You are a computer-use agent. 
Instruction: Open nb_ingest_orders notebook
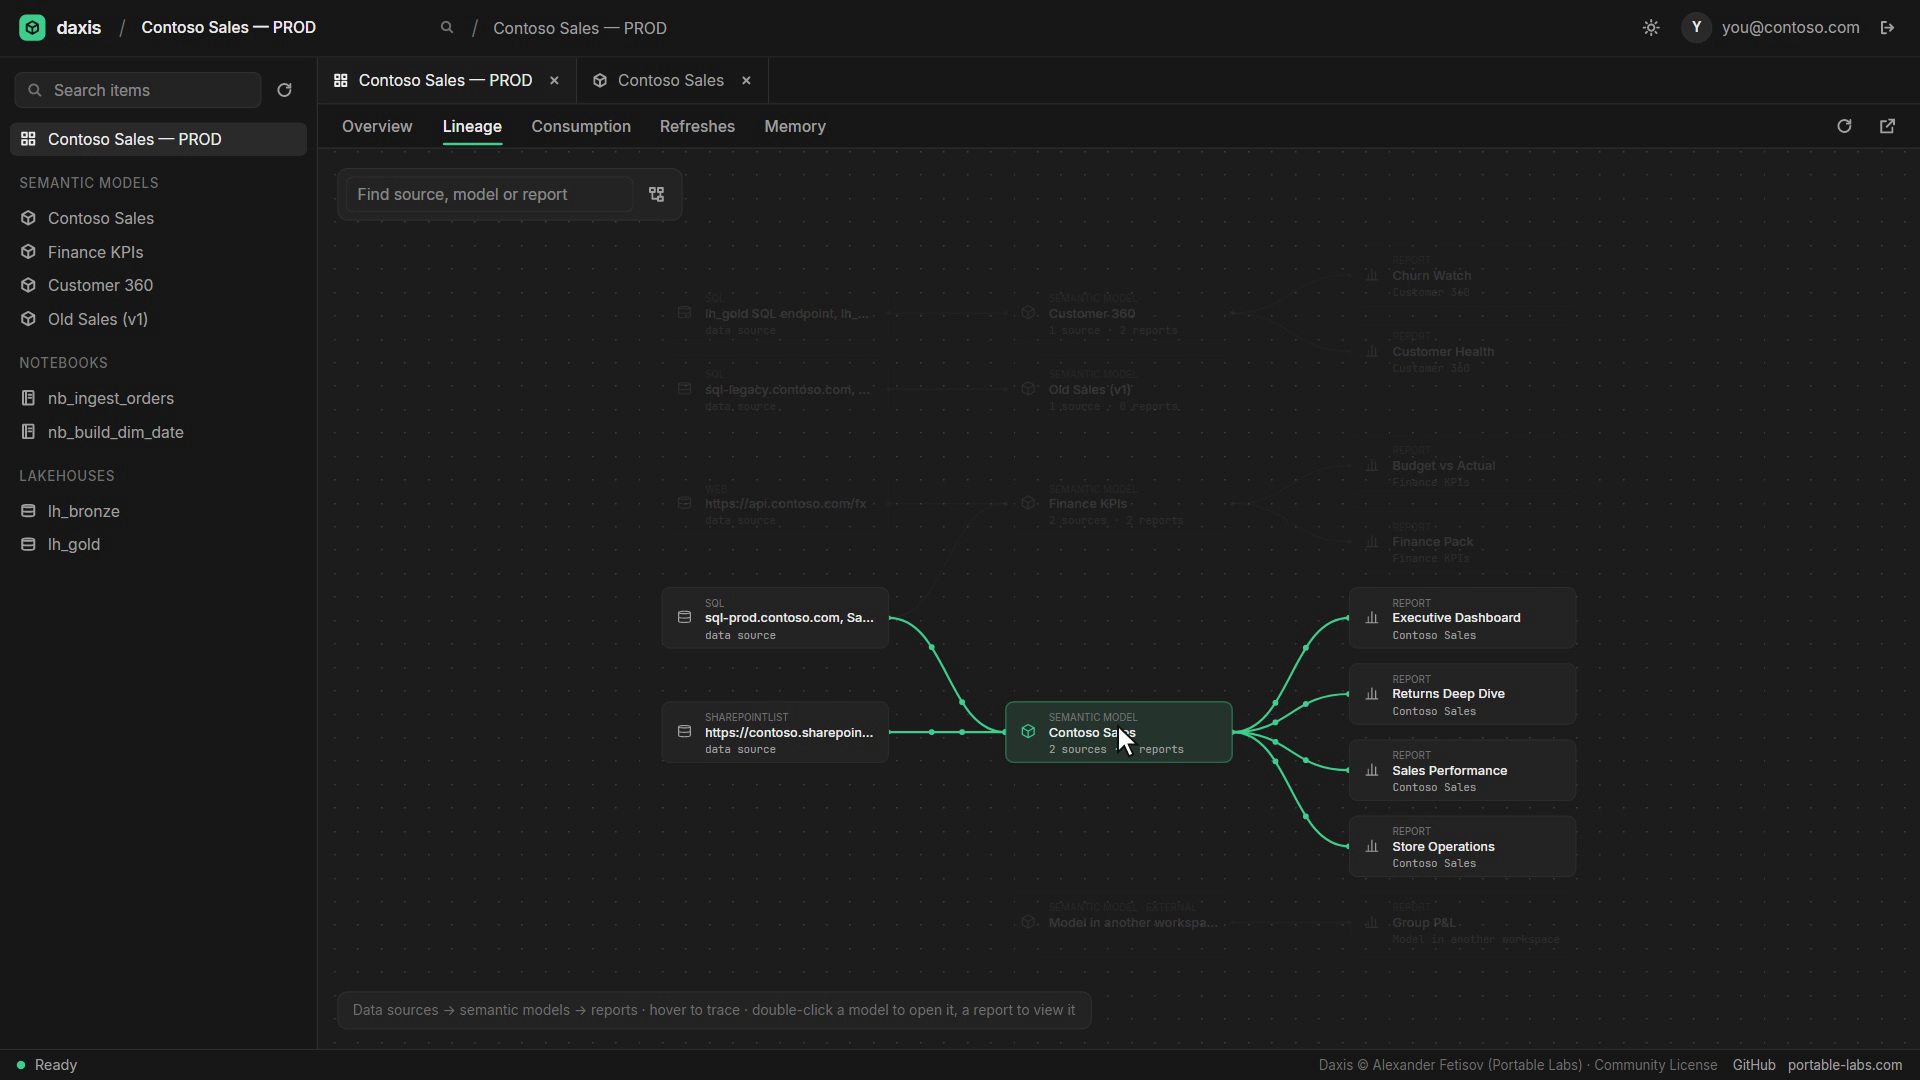pos(158,398)
